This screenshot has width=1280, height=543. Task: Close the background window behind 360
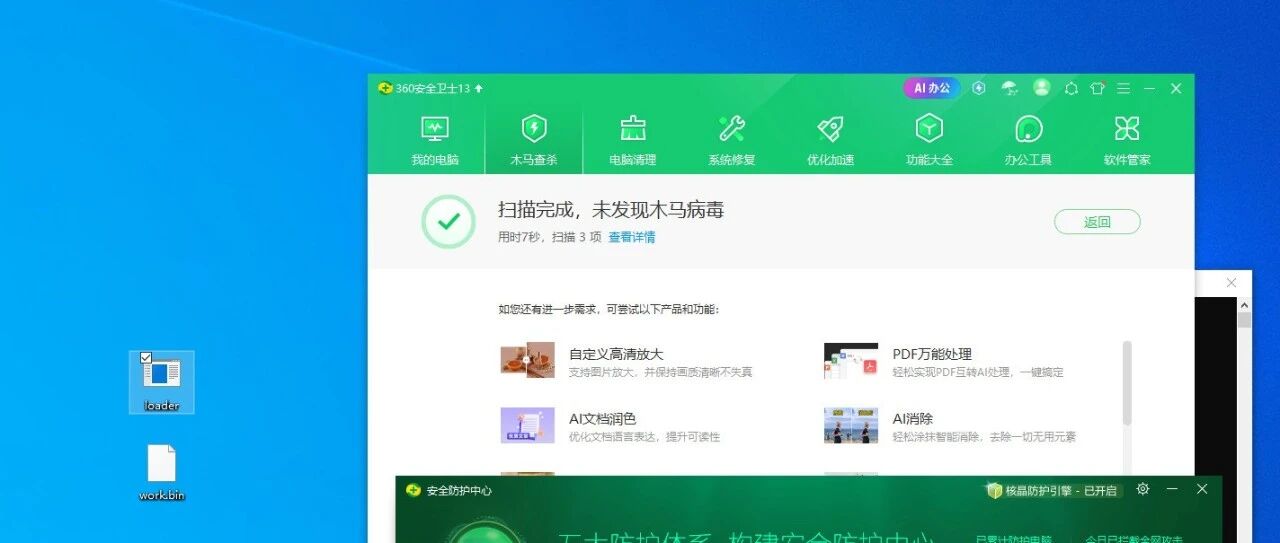(x=1231, y=283)
